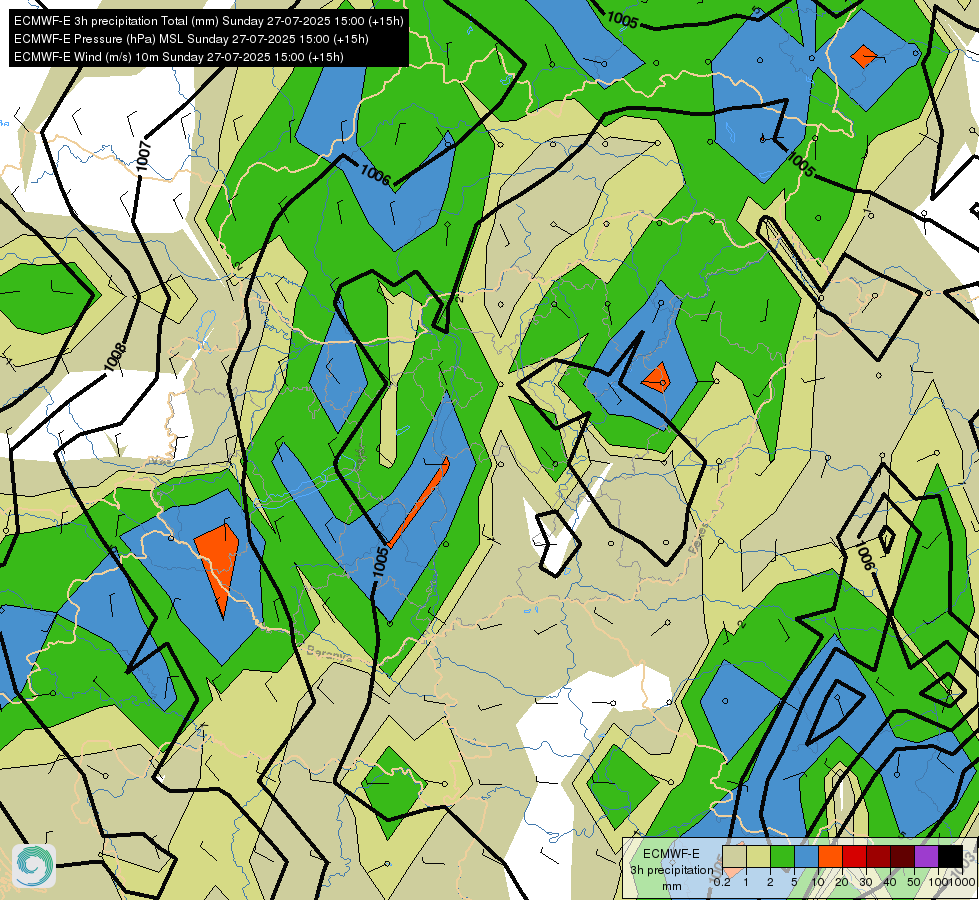979x900 pixels.
Task: Pick the dark red 30–40 mm legend swatch
Action: [x=878, y=856]
